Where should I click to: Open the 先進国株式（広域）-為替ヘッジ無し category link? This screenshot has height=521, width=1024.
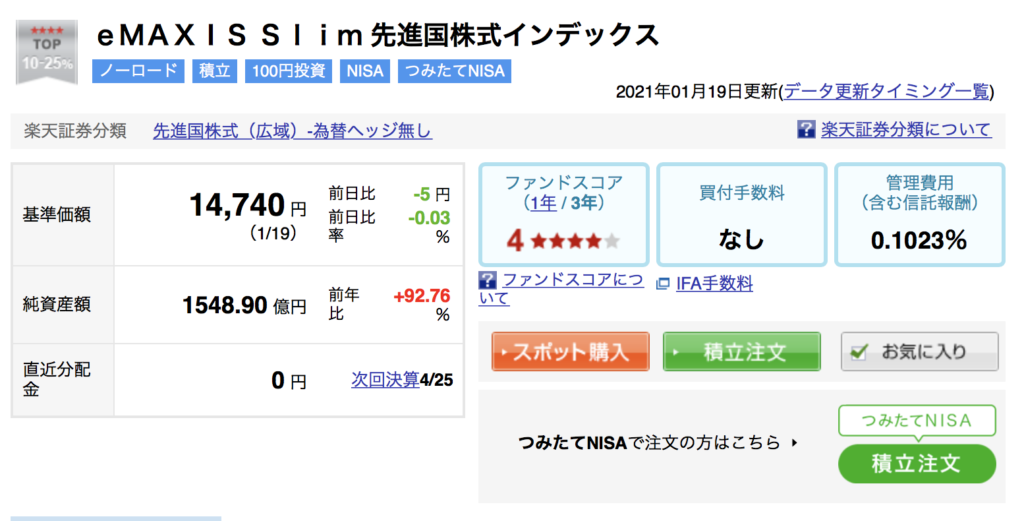point(292,131)
